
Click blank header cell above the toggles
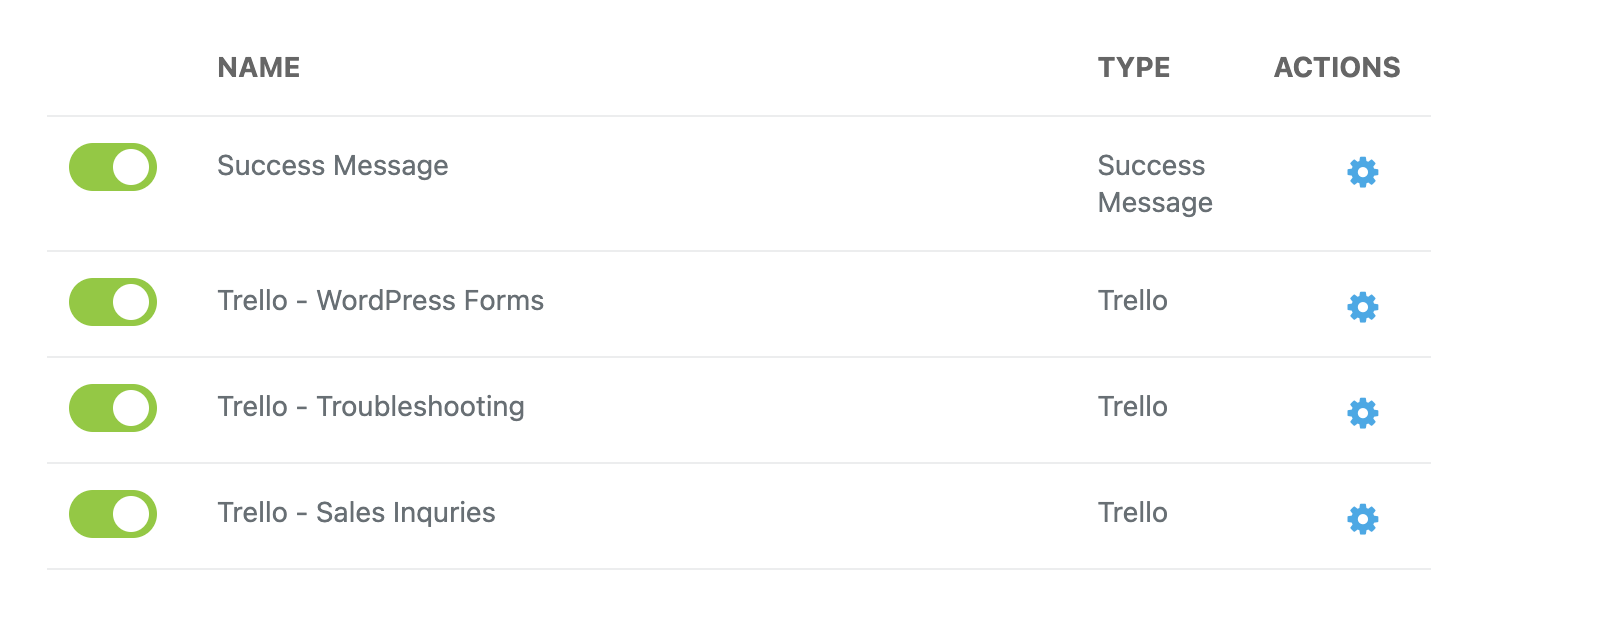coord(113,68)
